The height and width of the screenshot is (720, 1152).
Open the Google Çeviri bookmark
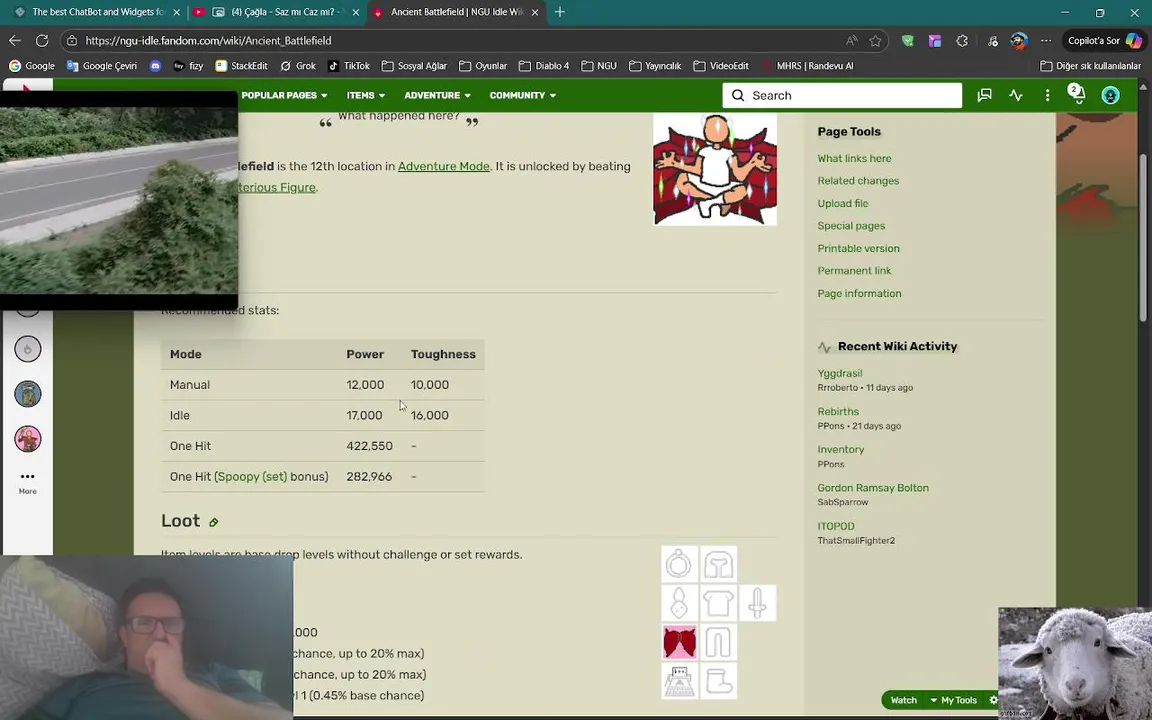coord(101,66)
